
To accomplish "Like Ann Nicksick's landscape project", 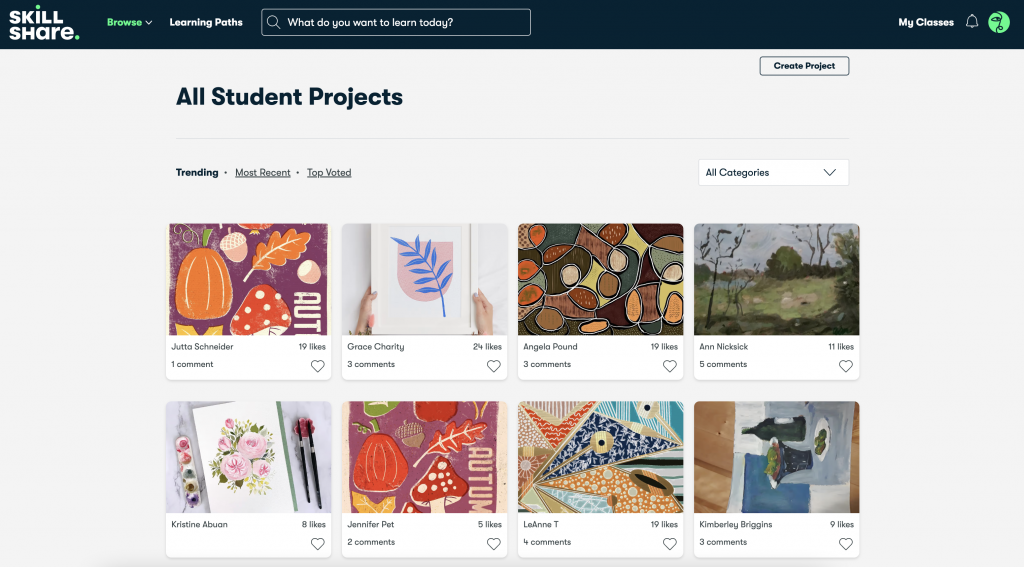I will [x=846, y=366].
